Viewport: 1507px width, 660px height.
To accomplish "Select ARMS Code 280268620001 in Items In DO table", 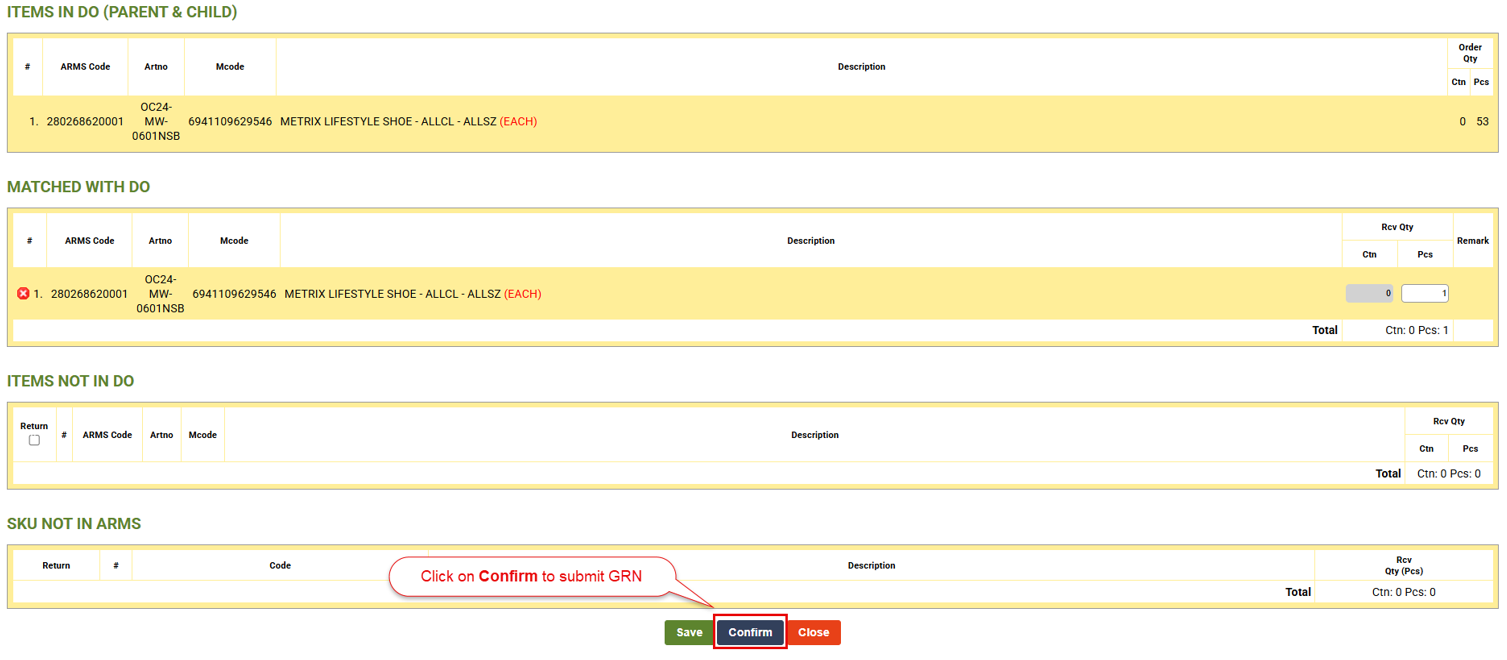I will 85,122.
